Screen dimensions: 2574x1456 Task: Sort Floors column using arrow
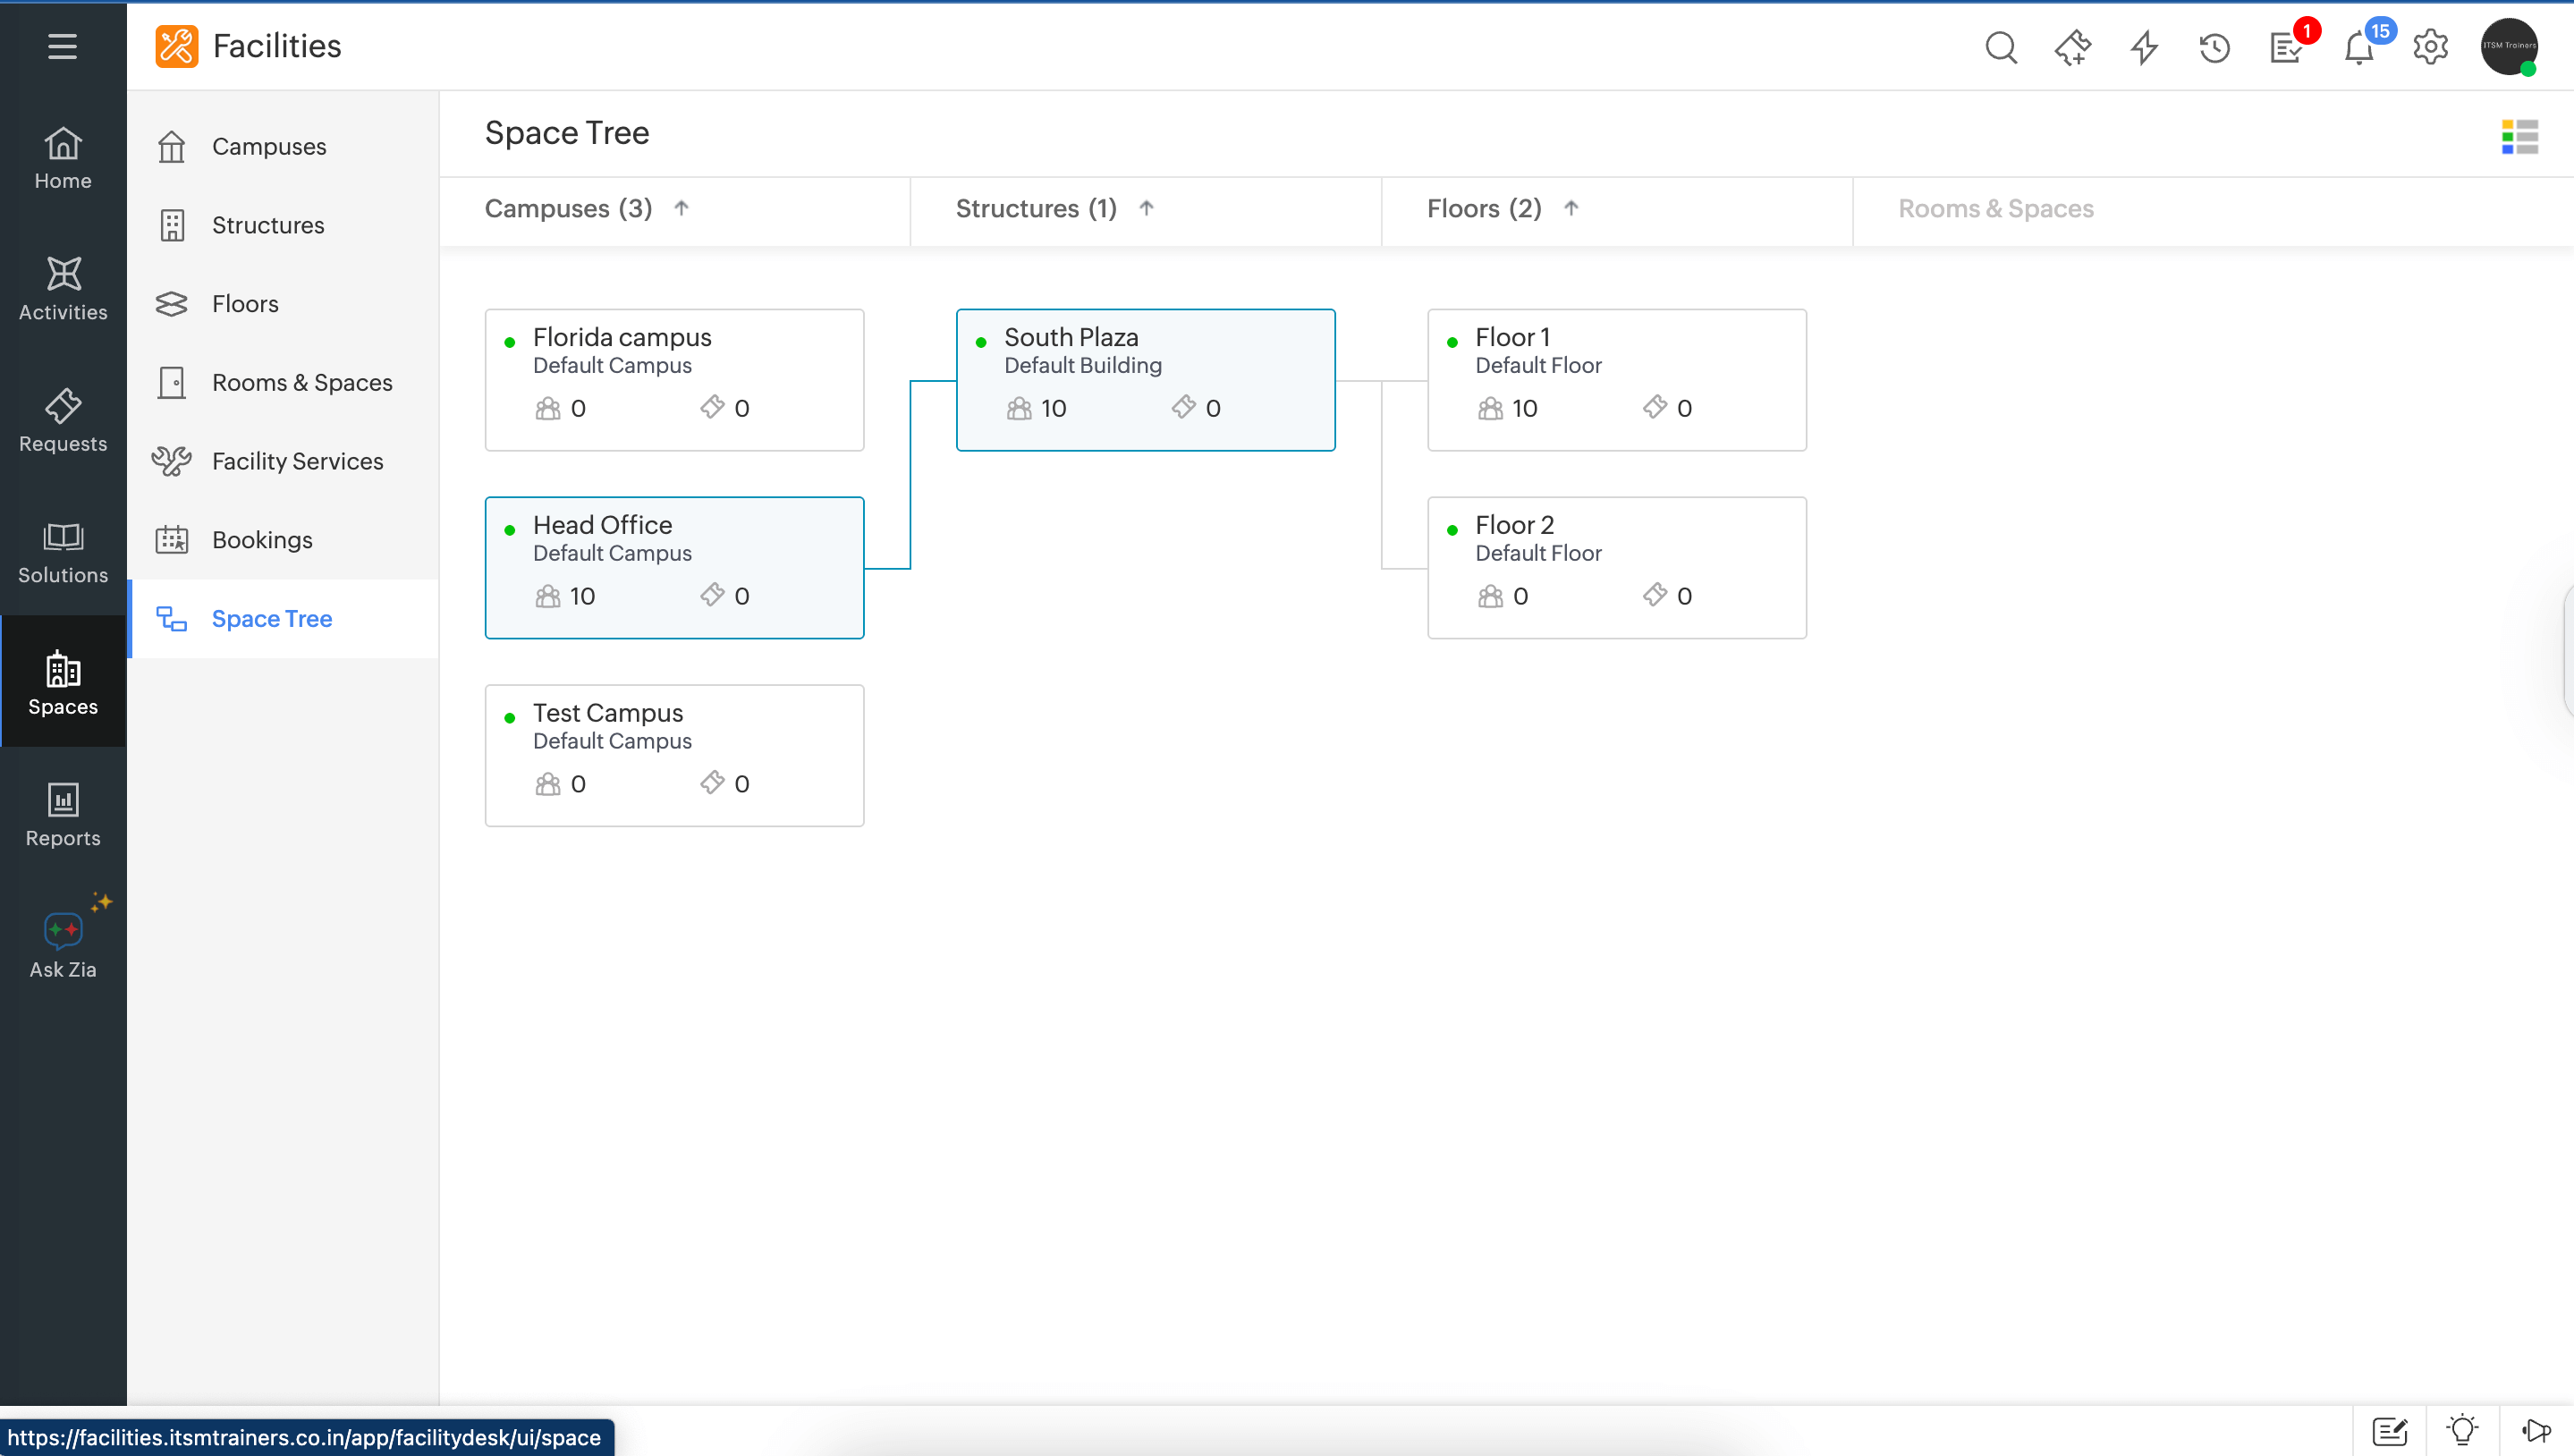(x=1571, y=208)
